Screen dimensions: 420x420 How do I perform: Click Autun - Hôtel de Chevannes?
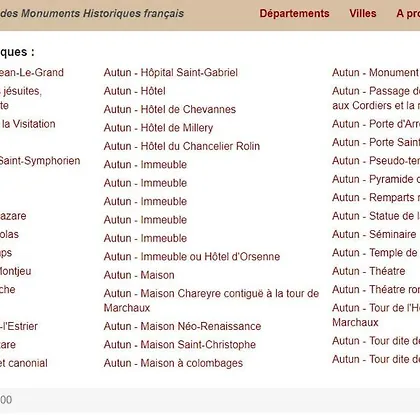click(x=170, y=109)
